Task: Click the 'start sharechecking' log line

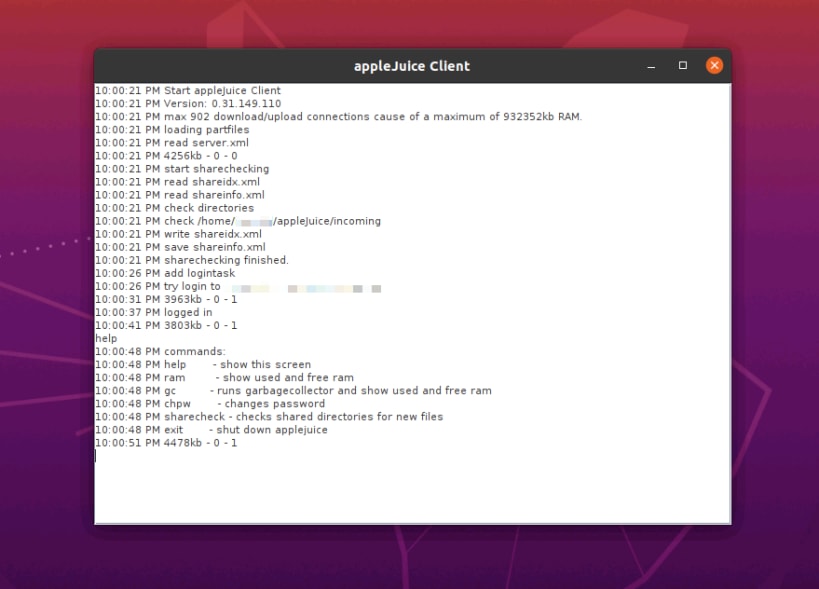Action: [x=182, y=169]
